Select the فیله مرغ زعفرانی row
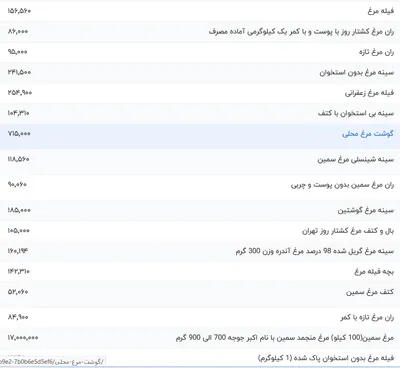Screen dimensions: 400x368 200,93
